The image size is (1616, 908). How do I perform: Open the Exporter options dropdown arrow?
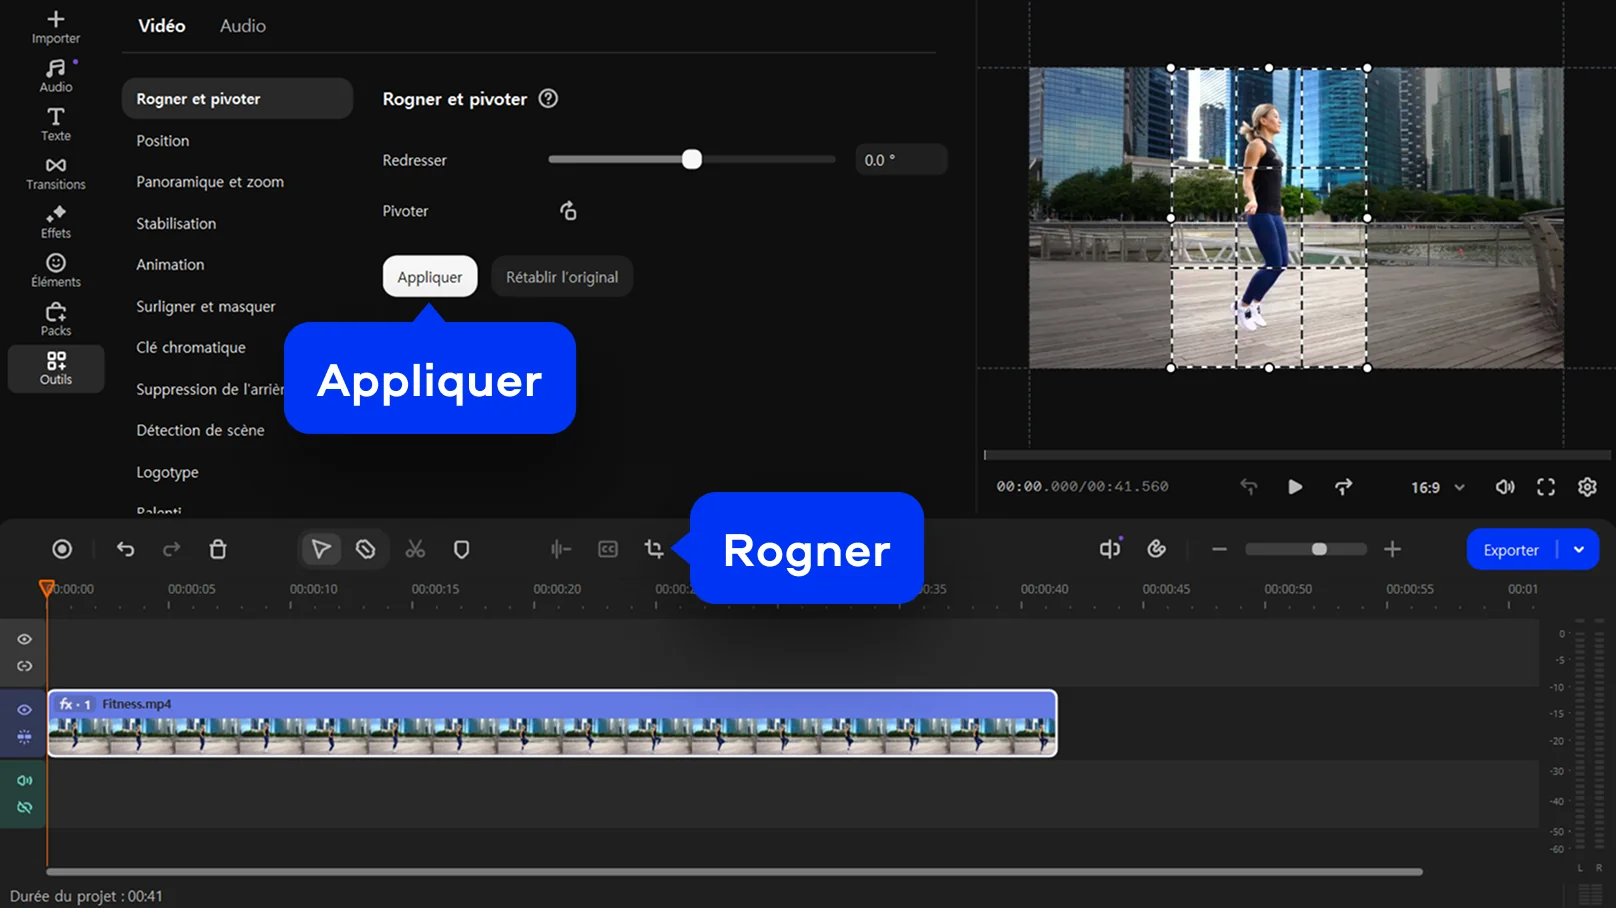(1579, 549)
